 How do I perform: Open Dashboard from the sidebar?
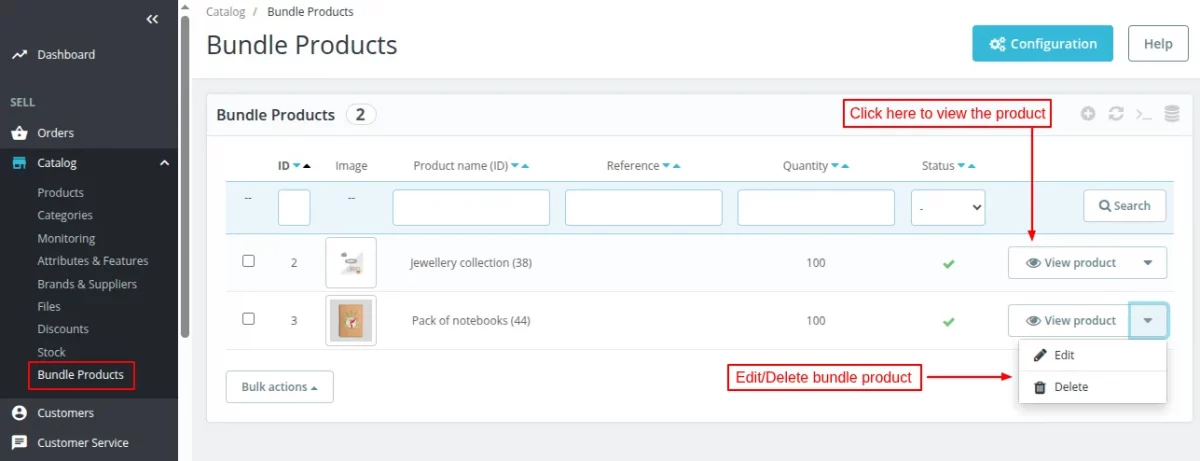[66, 55]
